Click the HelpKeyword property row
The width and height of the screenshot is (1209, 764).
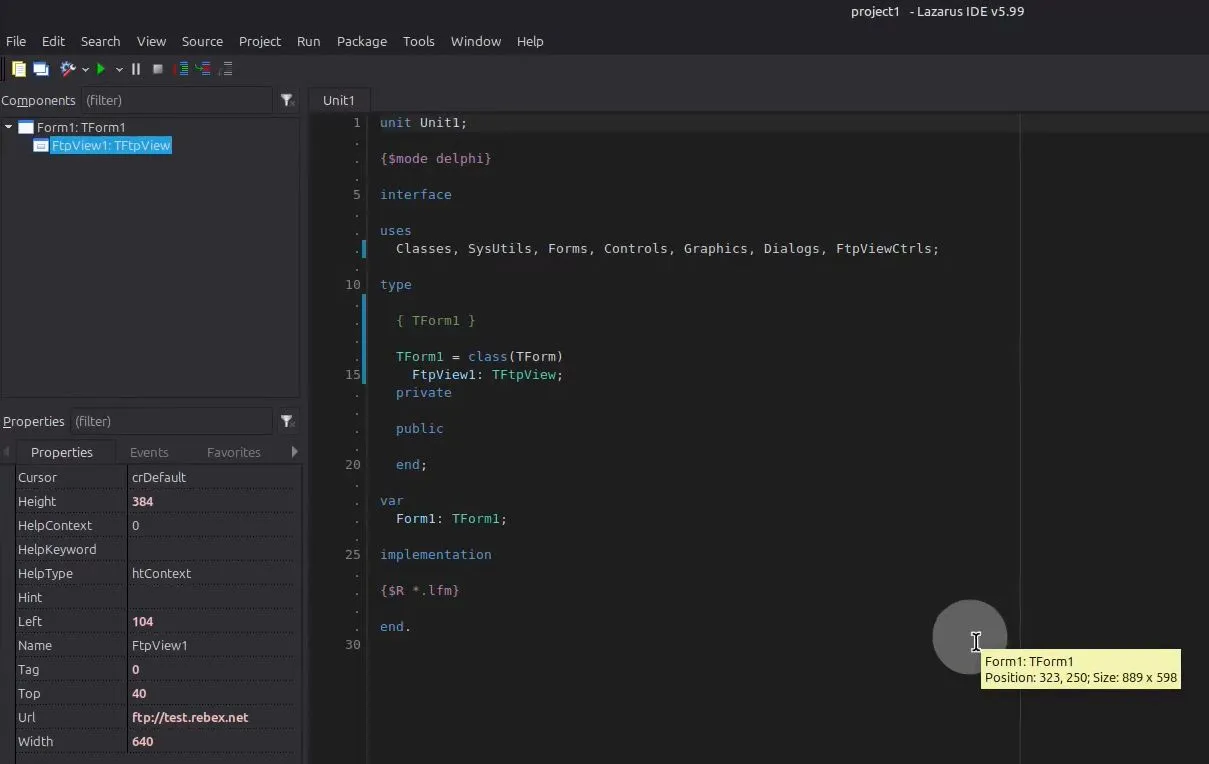pos(157,549)
